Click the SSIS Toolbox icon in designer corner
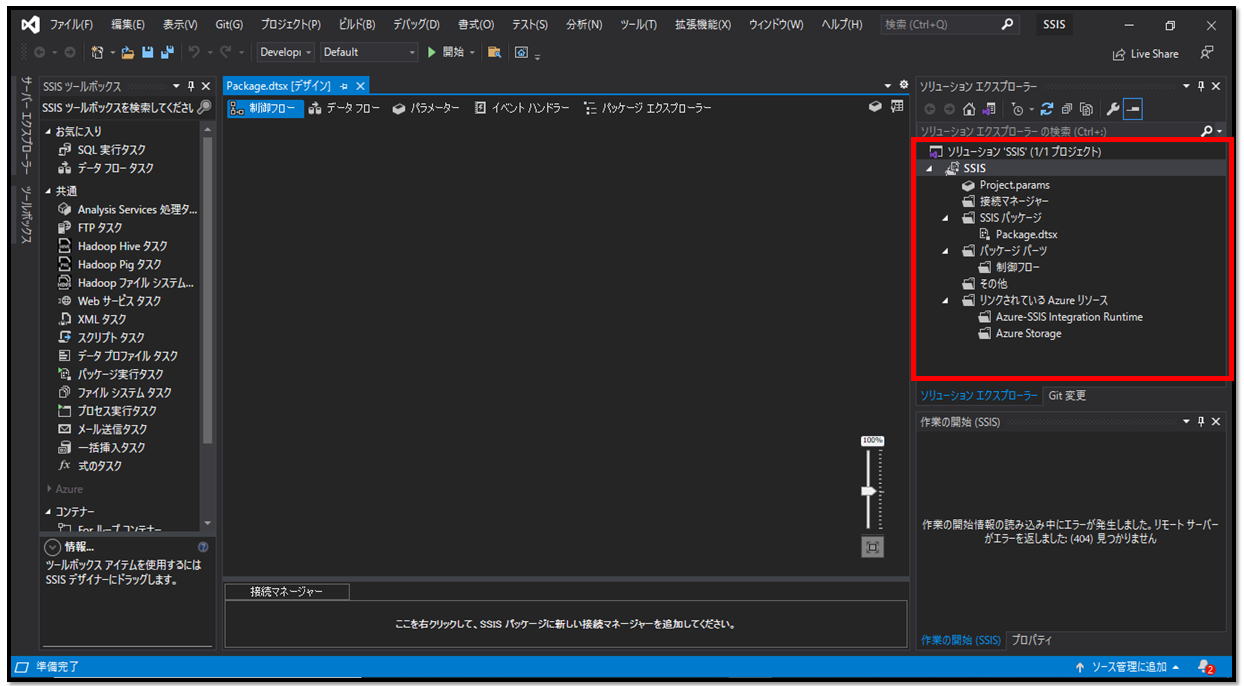Image resolution: width=1244 pixels, height=686 pixels. [874, 107]
